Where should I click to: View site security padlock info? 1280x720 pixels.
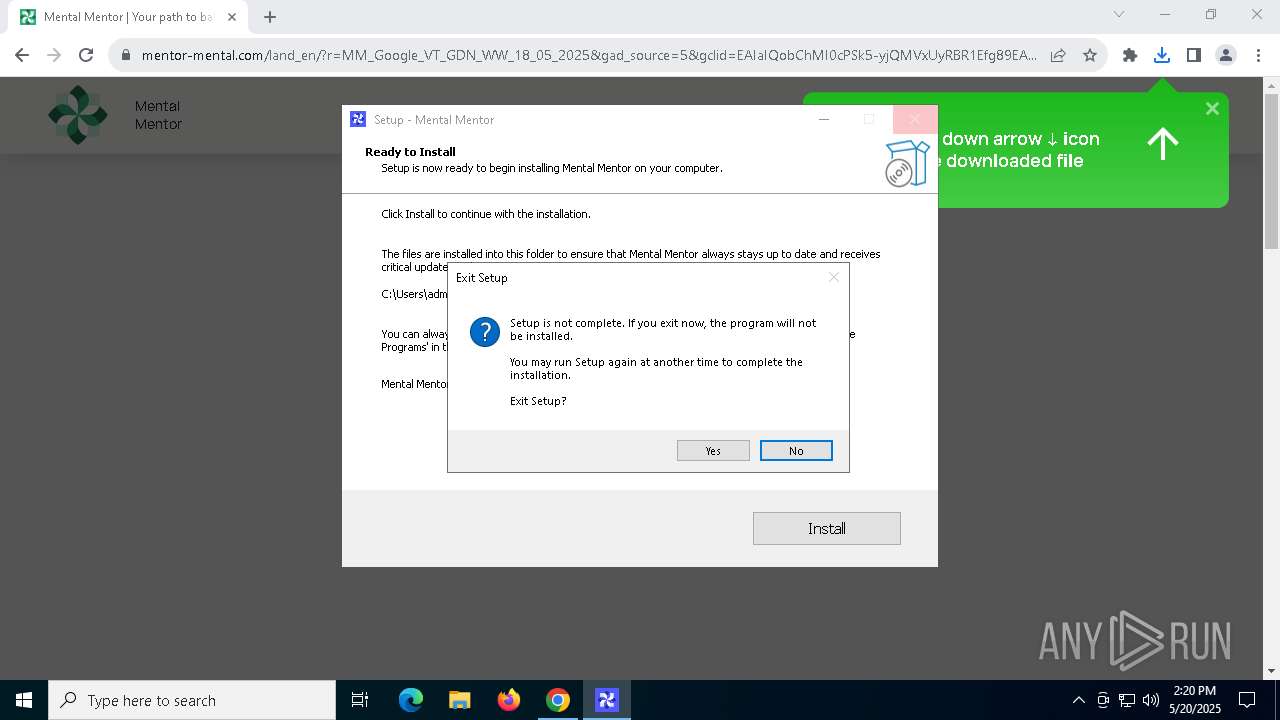point(126,55)
